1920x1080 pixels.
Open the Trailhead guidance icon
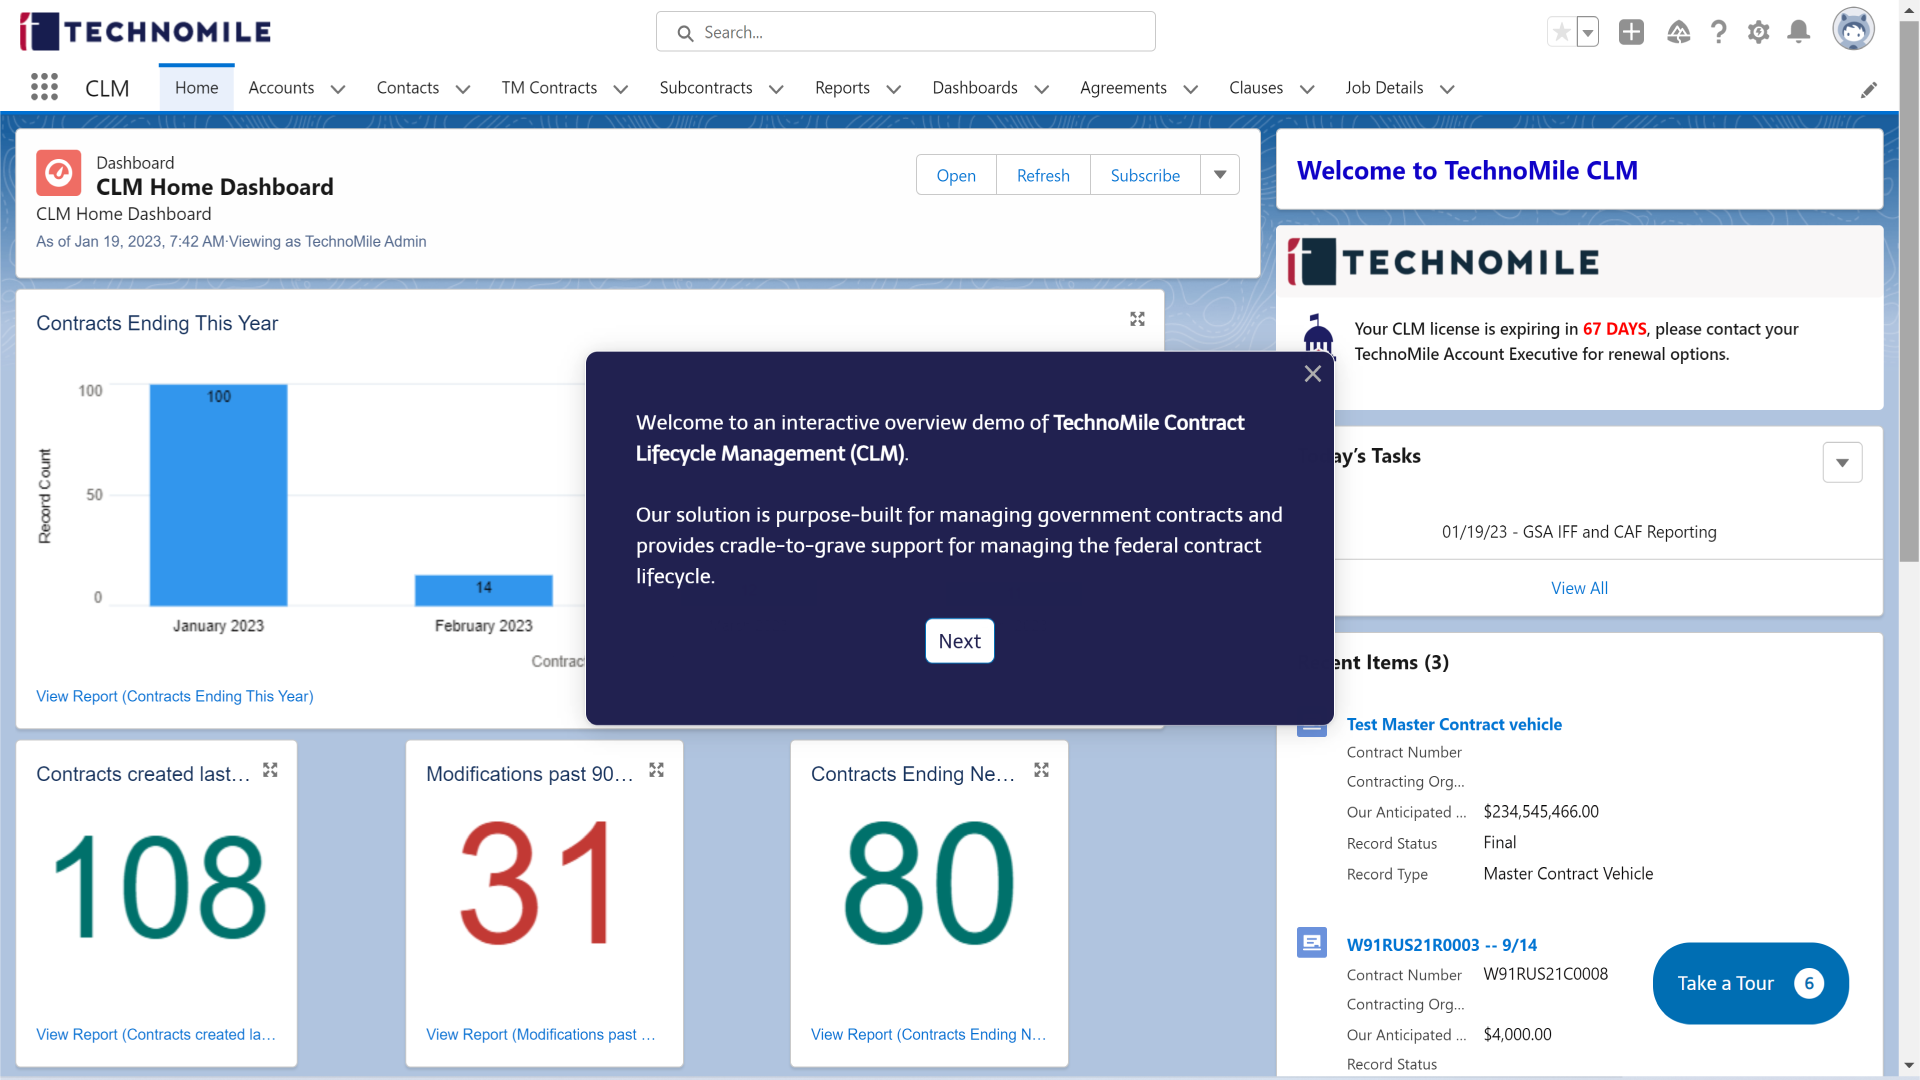click(x=1678, y=32)
